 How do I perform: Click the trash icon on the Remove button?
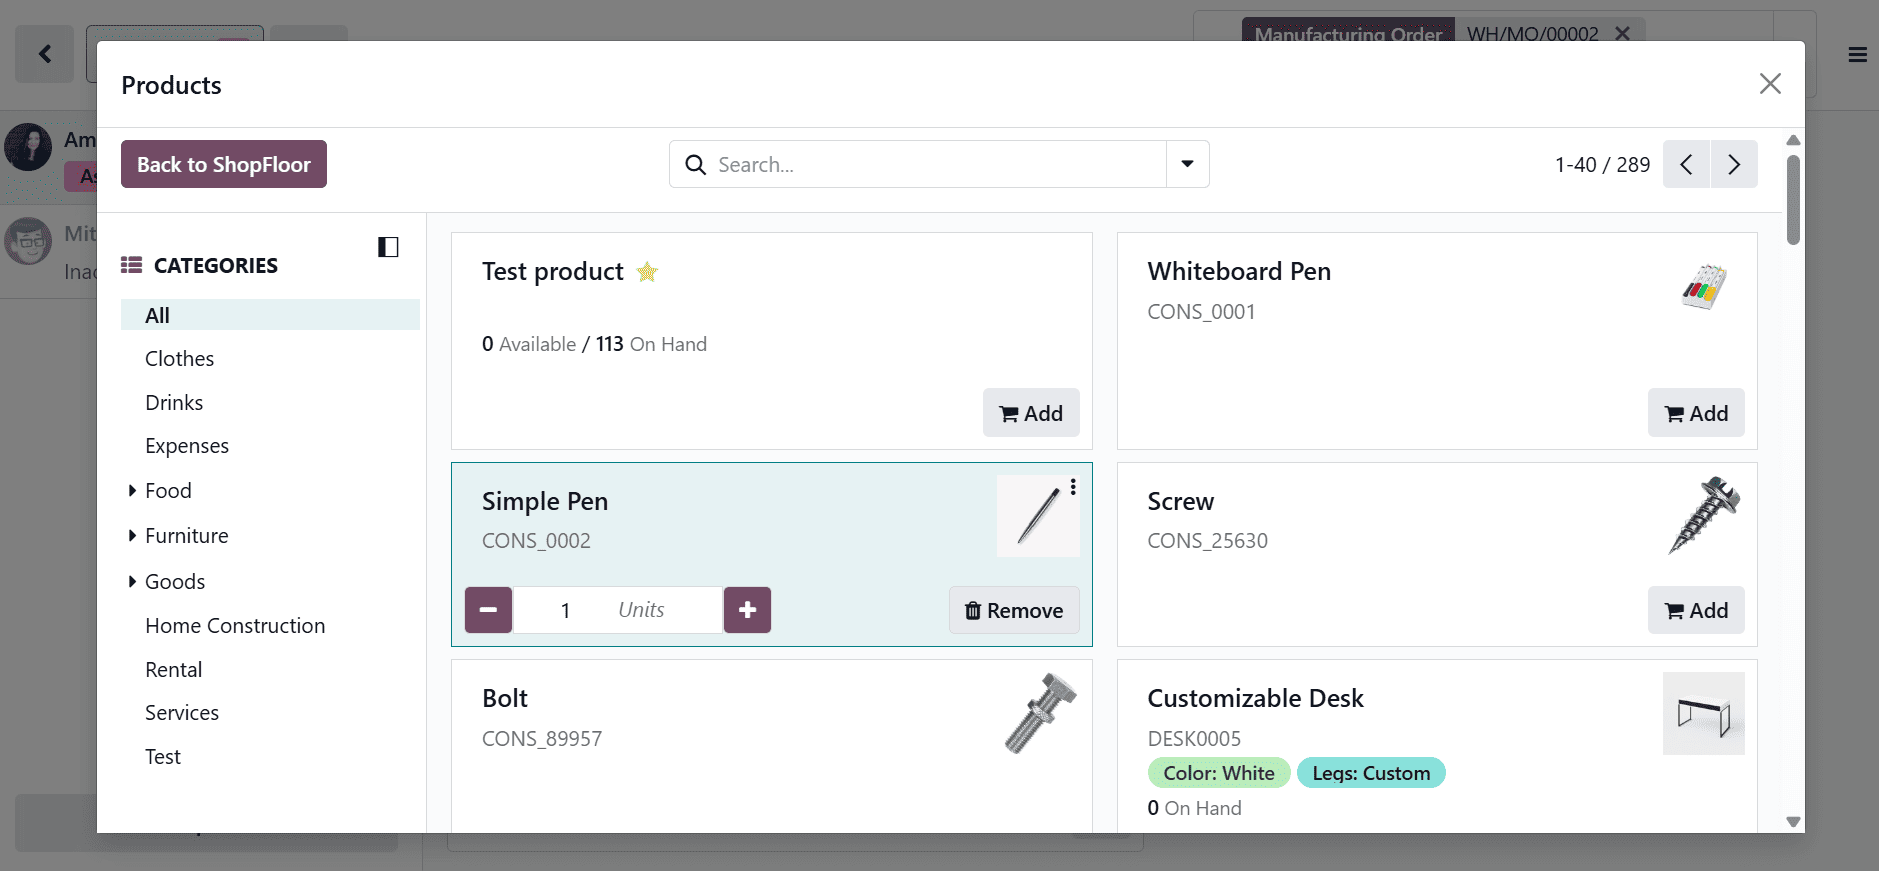point(975,610)
